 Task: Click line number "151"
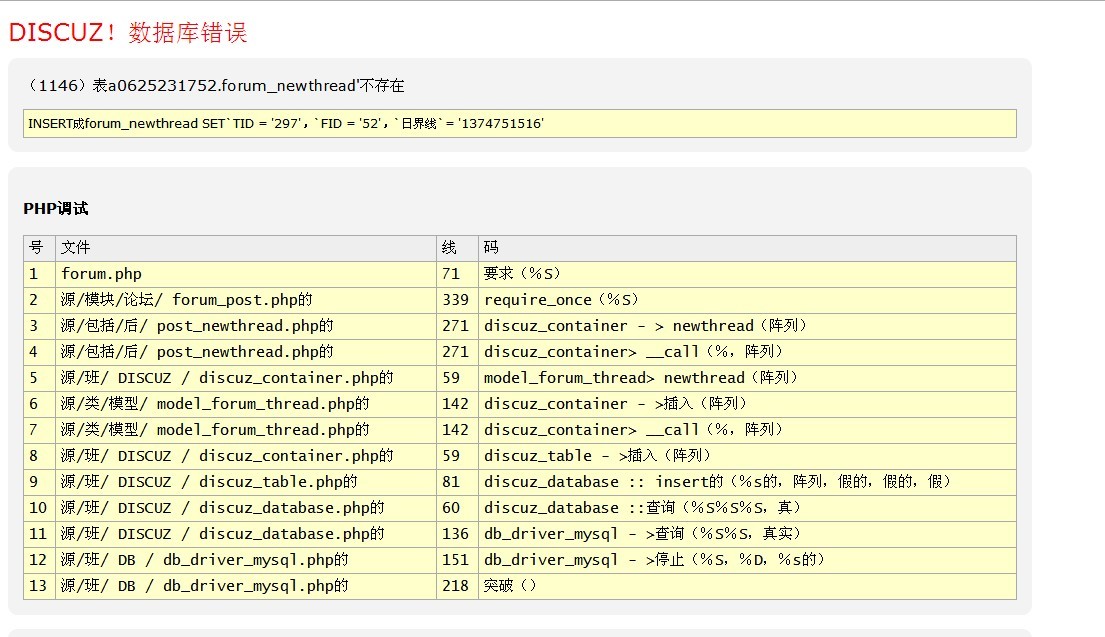(455, 560)
